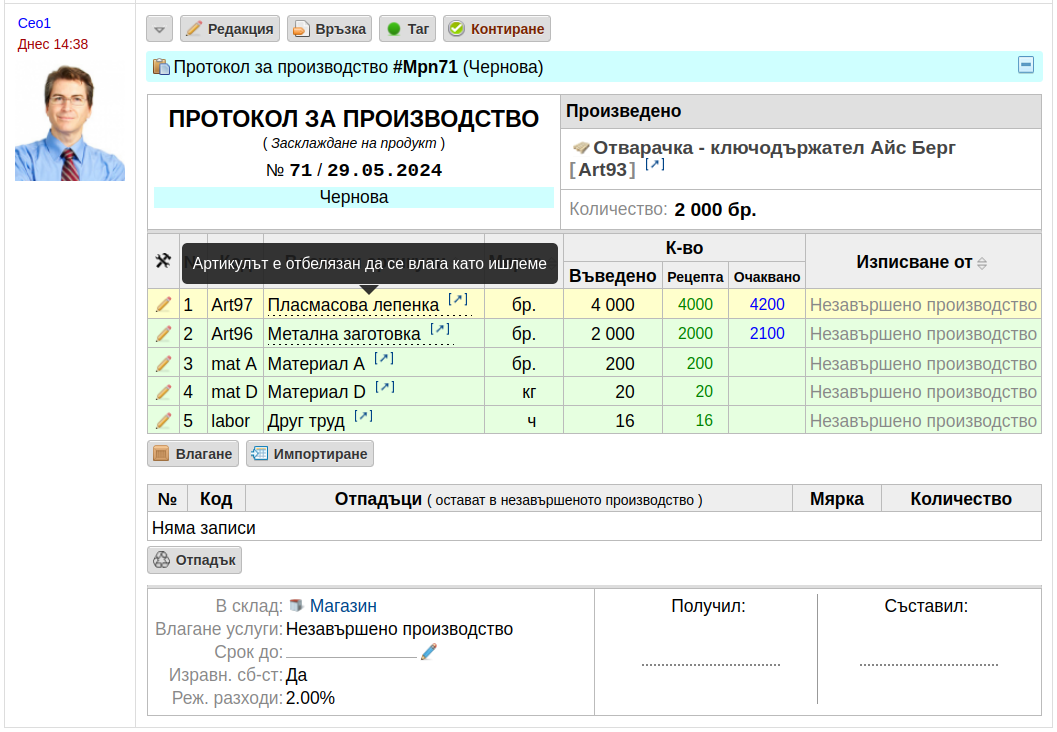The width and height of the screenshot is (1057, 732).
Task: Collapse the document with the minus icon
Action: 1025,65
